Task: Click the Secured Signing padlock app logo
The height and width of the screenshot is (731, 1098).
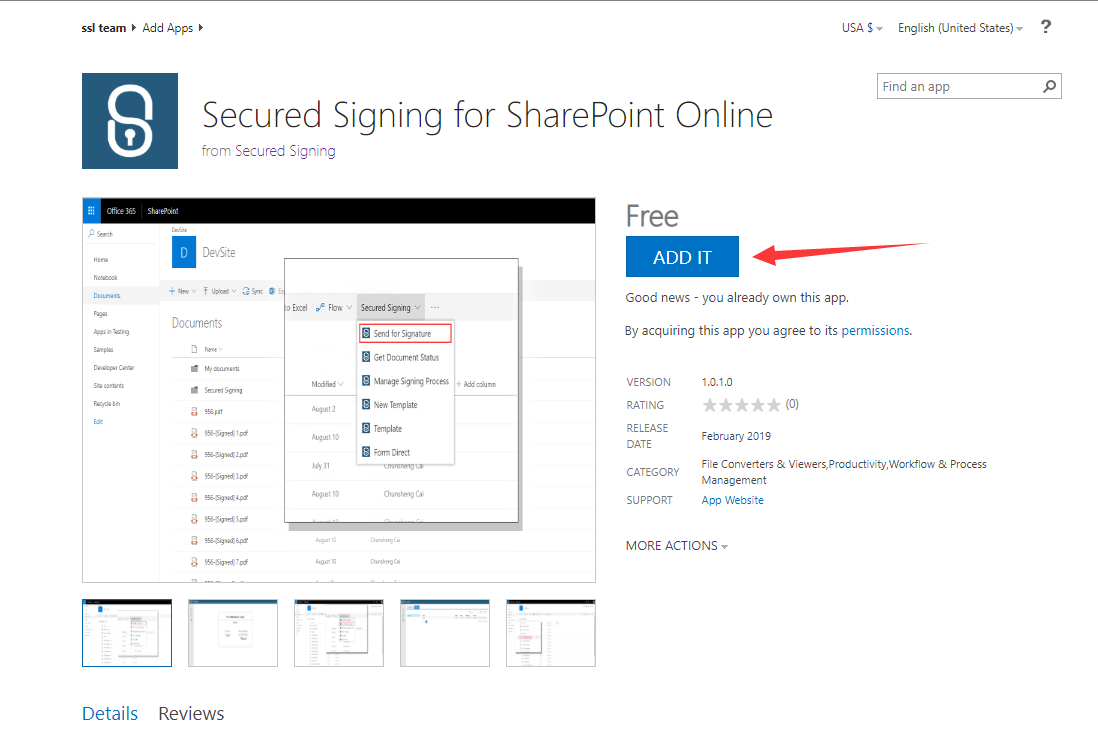Action: [x=130, y=121]
